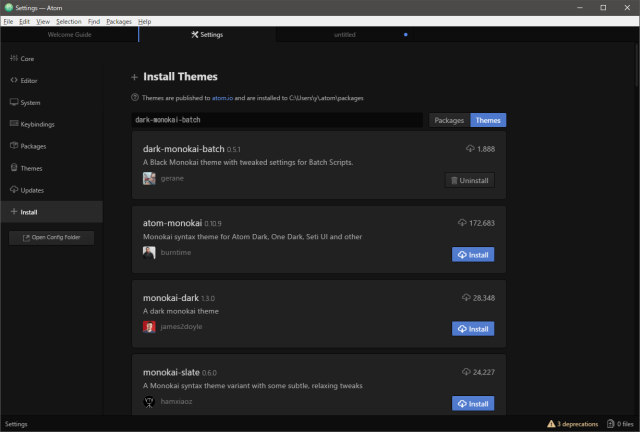640x432 pixels.
Task: Click Open Config Folder button
Action: pos(51,238)
